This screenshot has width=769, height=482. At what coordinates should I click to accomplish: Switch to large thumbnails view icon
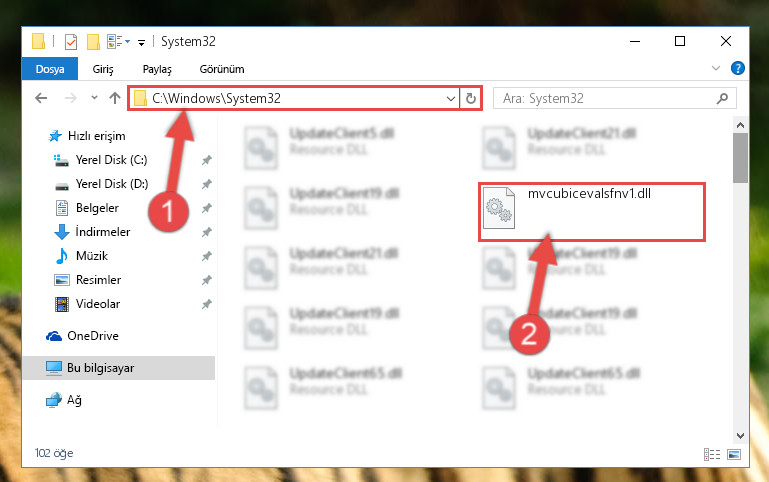click(734, 455)
